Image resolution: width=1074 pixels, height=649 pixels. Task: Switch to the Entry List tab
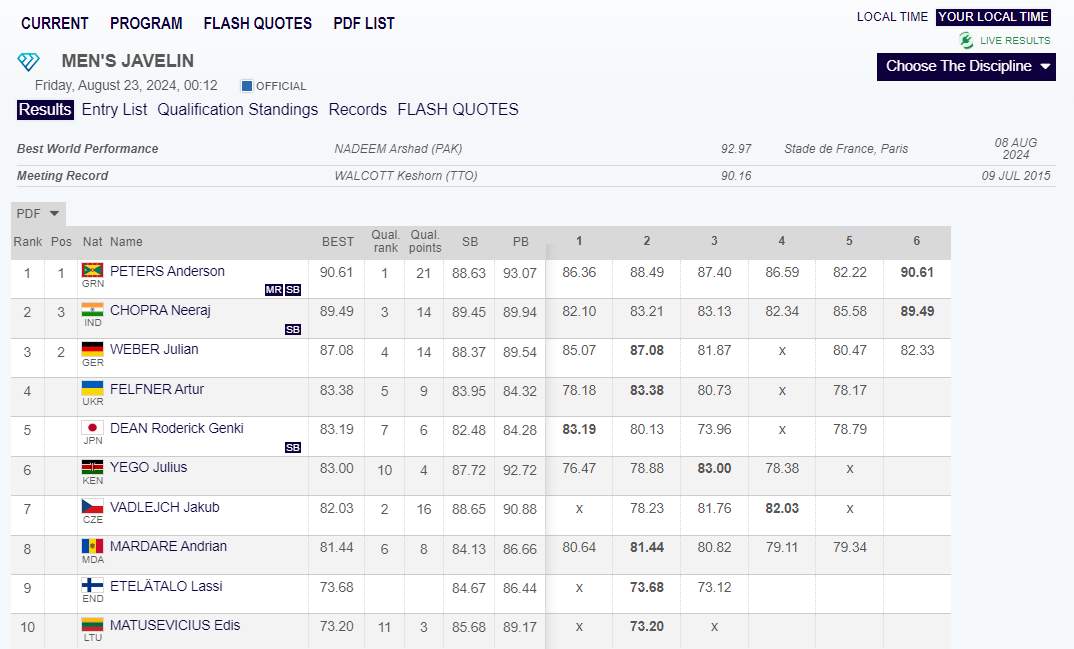[x=114, y=110]
